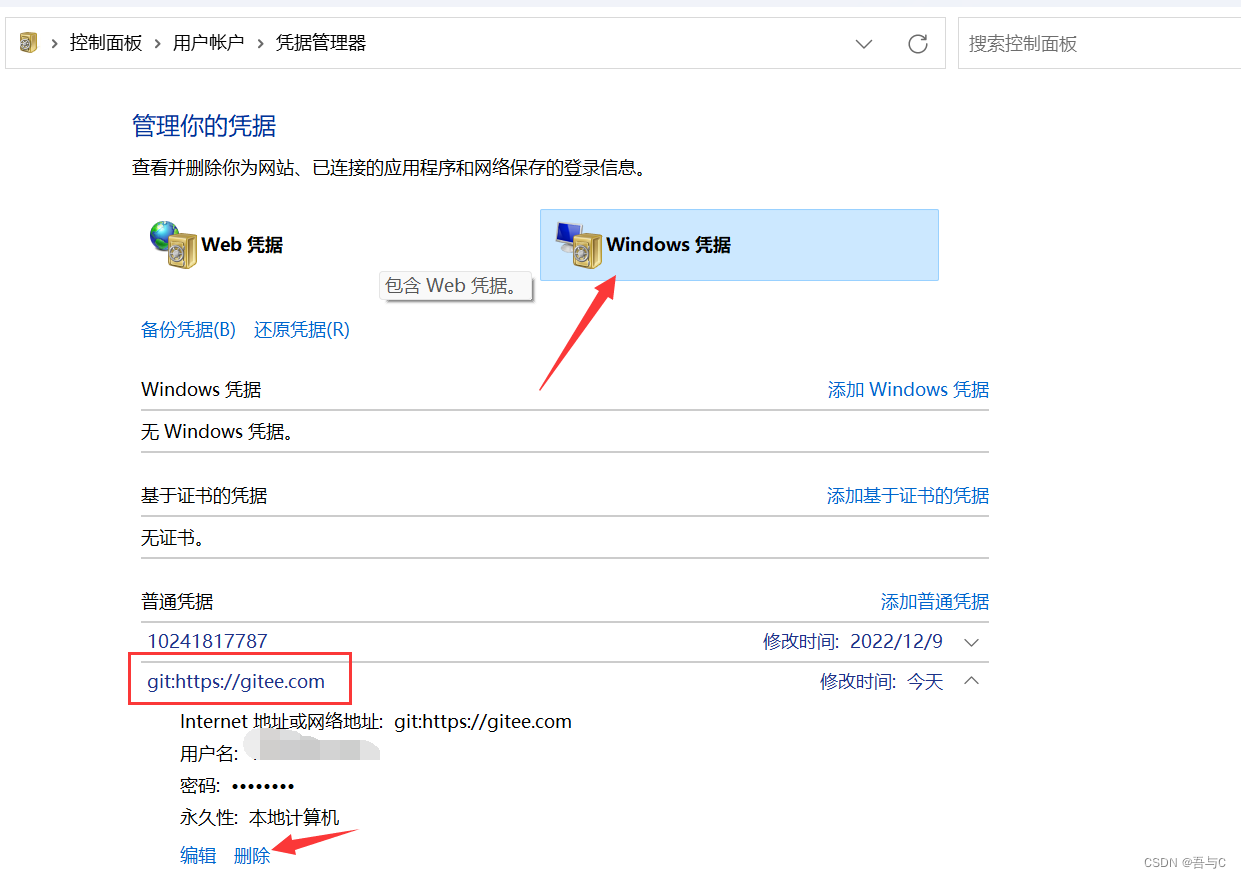Focus the 搜索控制面板 search box
The image size is (1241, 878).
tap(1098, 44)
